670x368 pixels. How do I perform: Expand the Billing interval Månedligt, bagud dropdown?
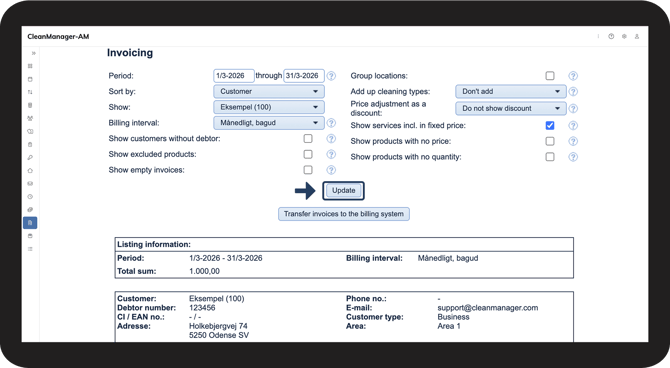pyautogui.click(x=269, y=123)
